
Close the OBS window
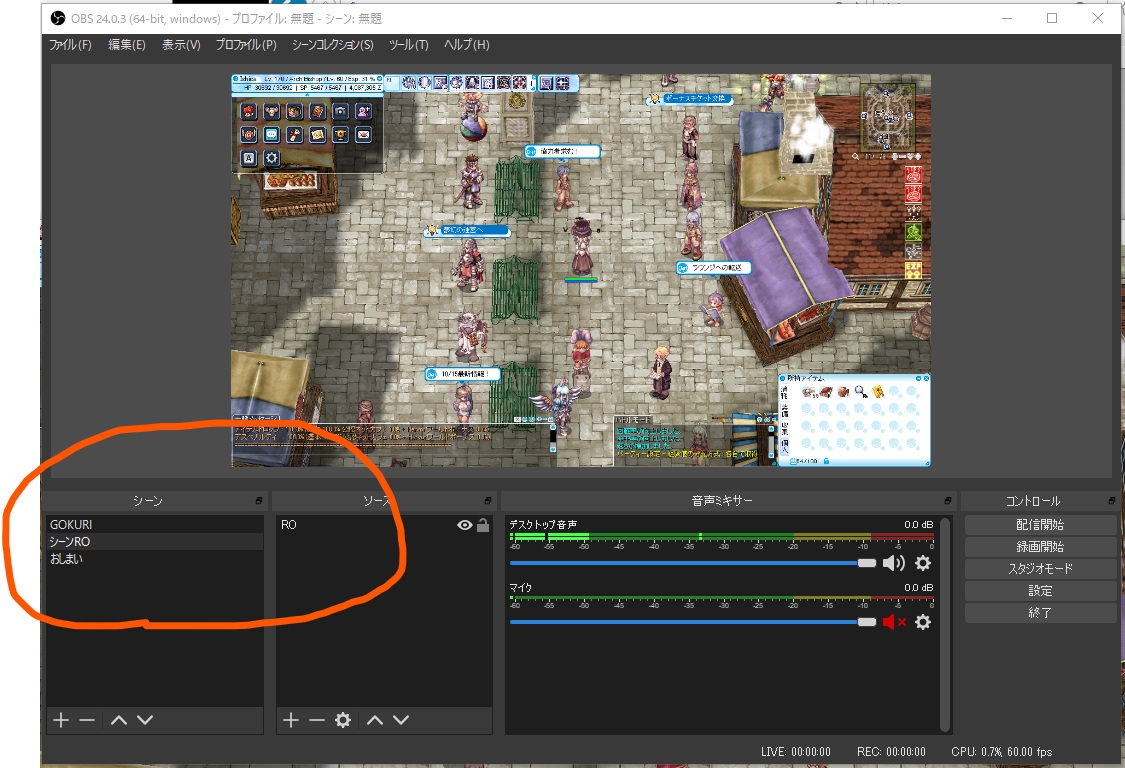coord(1098,18)
